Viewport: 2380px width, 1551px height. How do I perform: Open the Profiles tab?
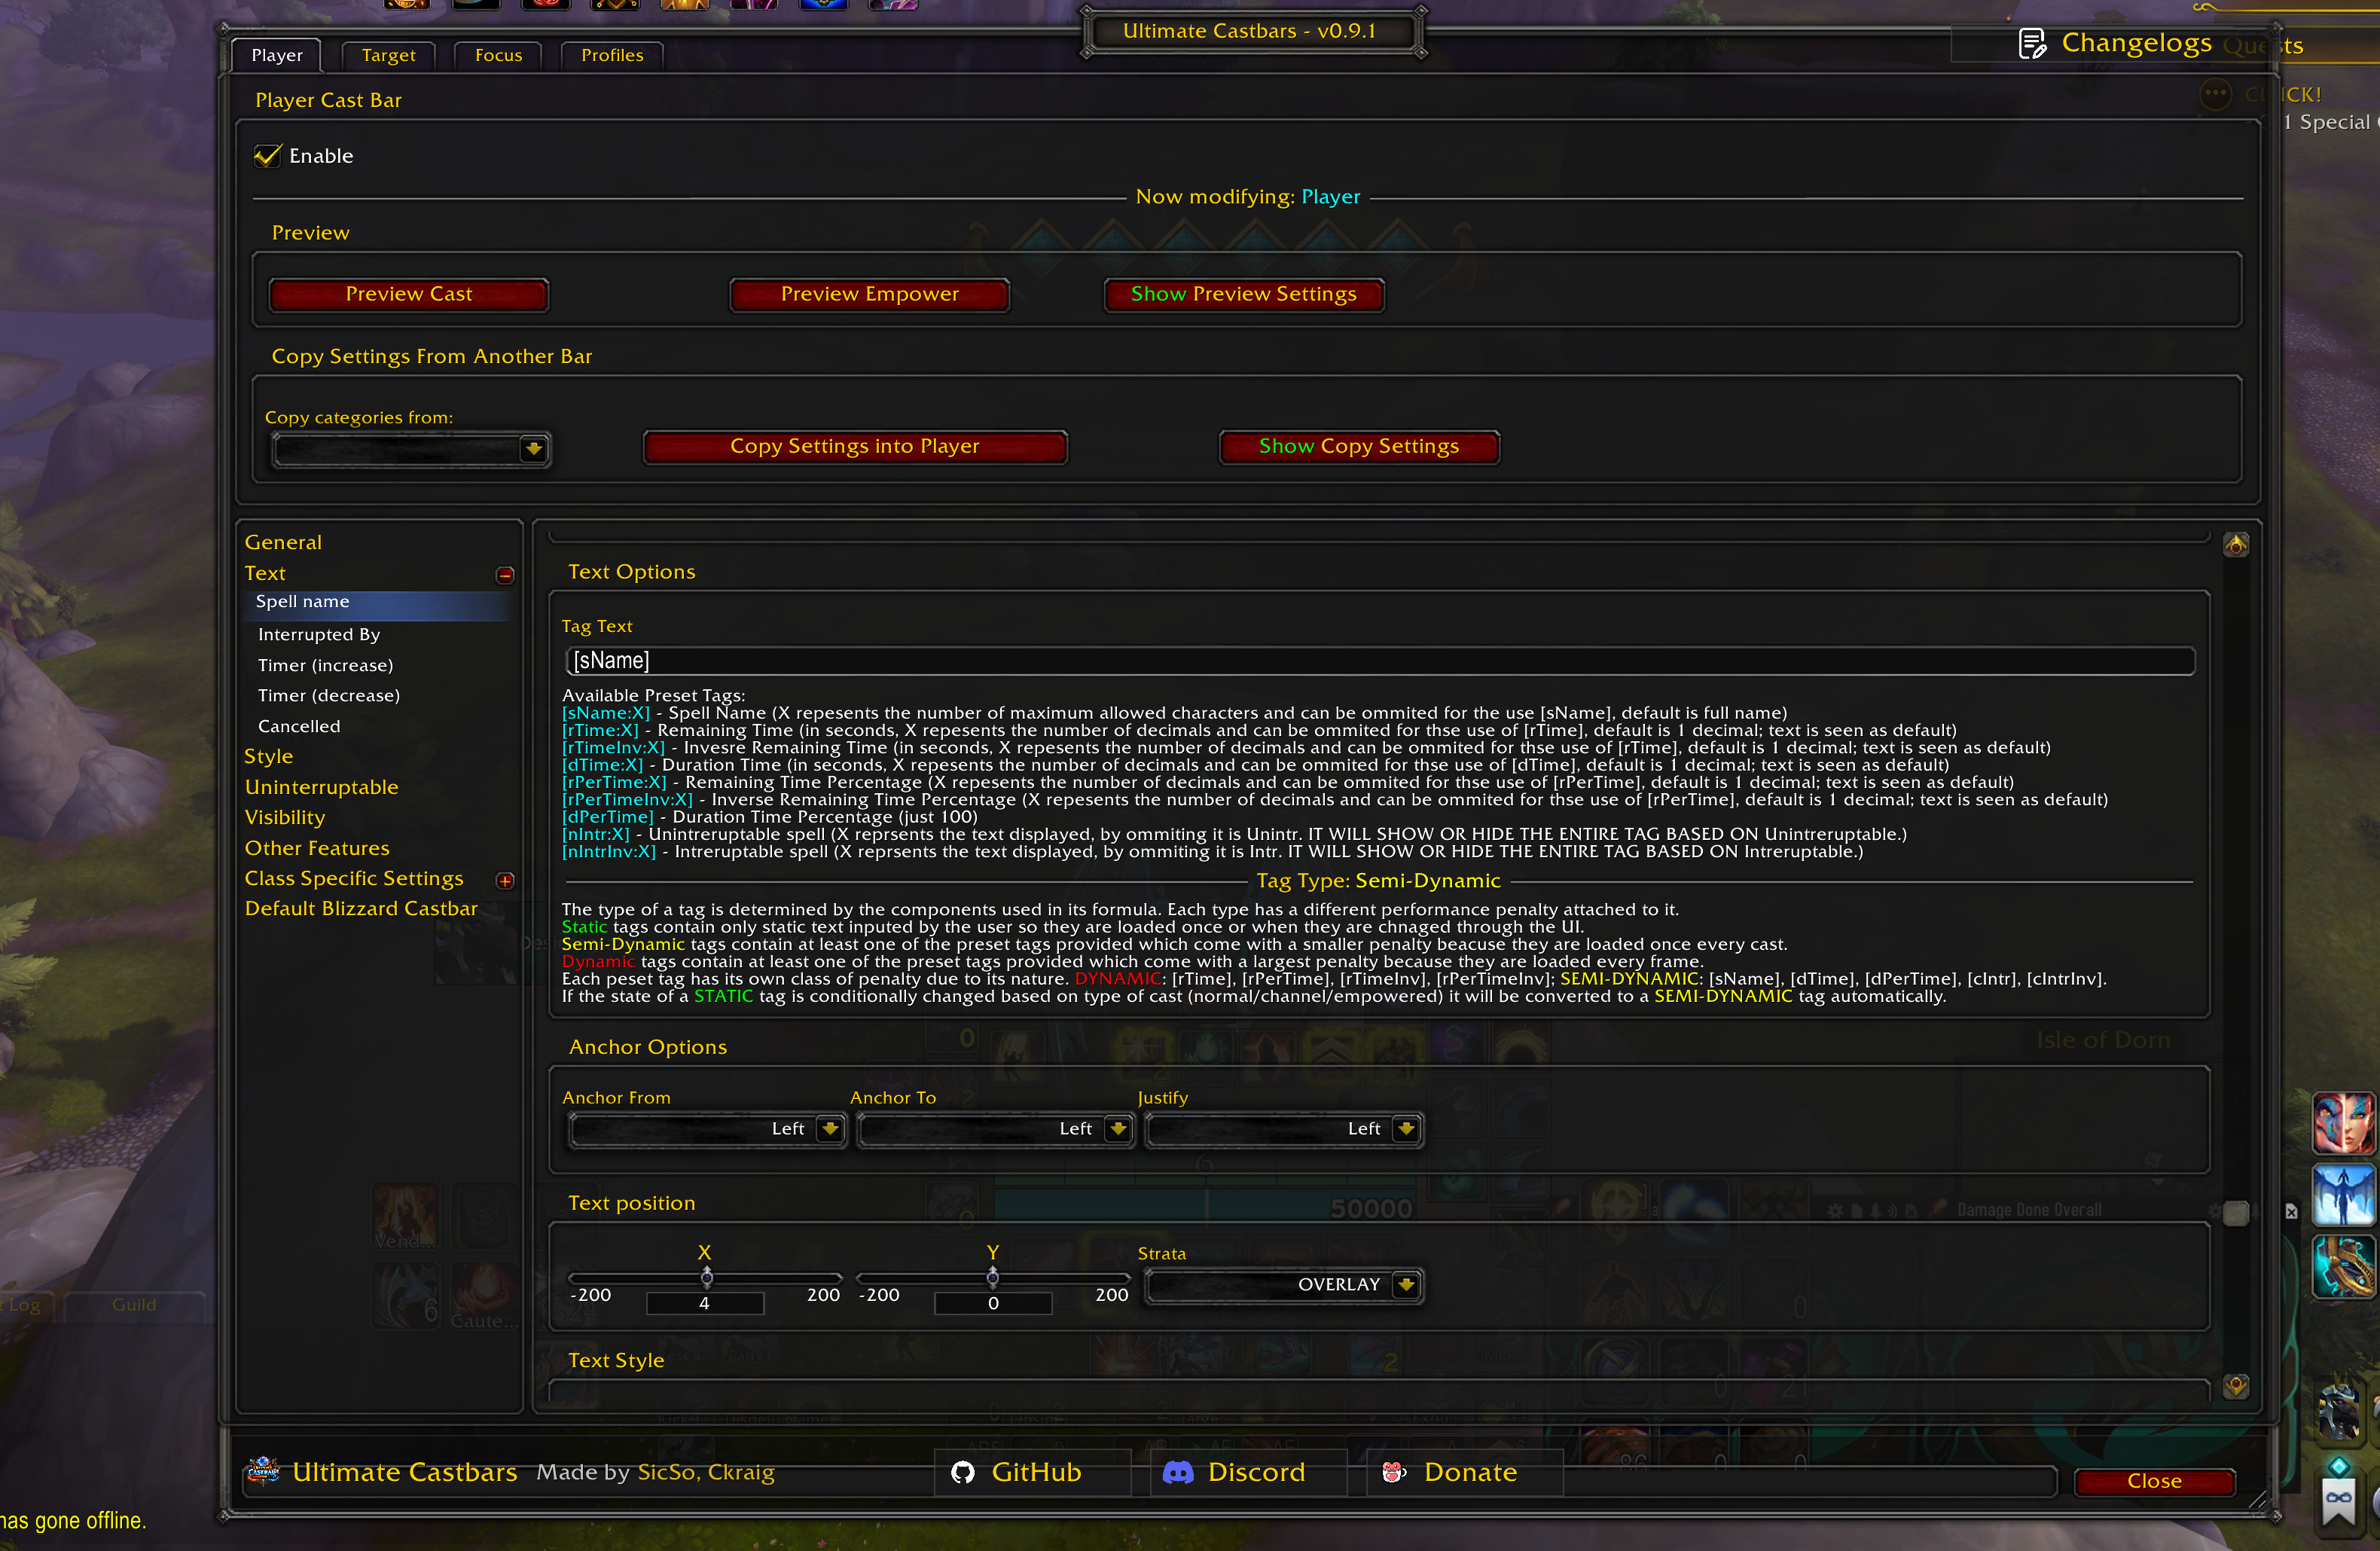coord(612,55)
